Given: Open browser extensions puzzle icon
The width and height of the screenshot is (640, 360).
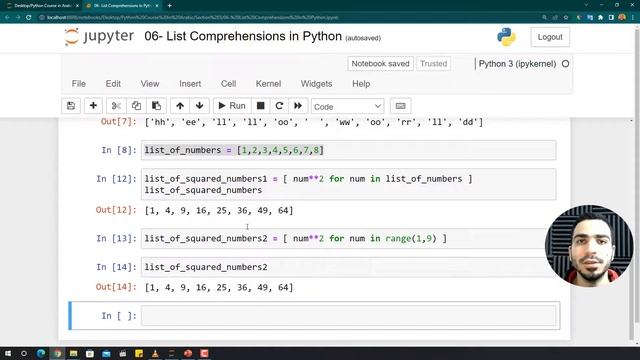Looking at the screenshot, I should 600,18.
